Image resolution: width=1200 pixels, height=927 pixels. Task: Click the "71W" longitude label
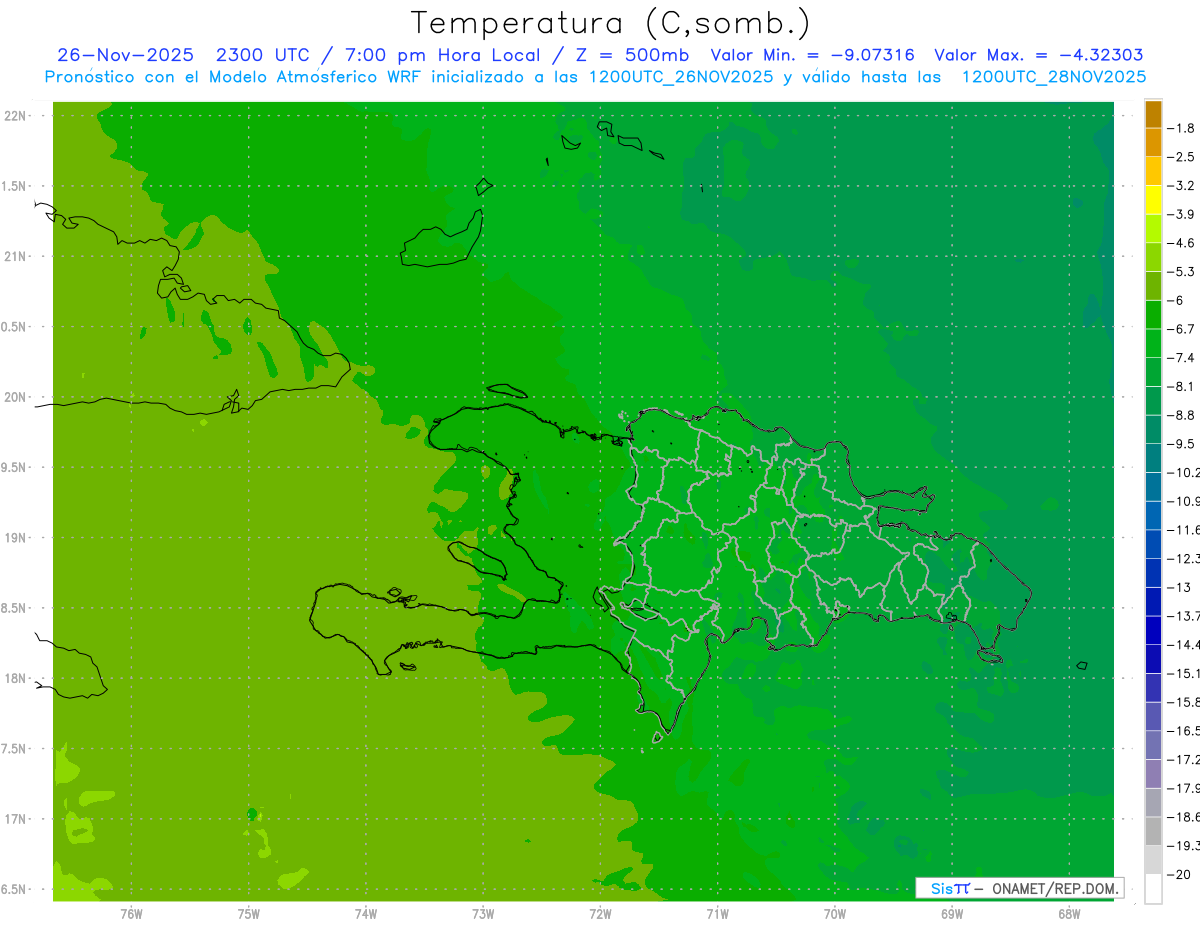(x=717, y=914)
